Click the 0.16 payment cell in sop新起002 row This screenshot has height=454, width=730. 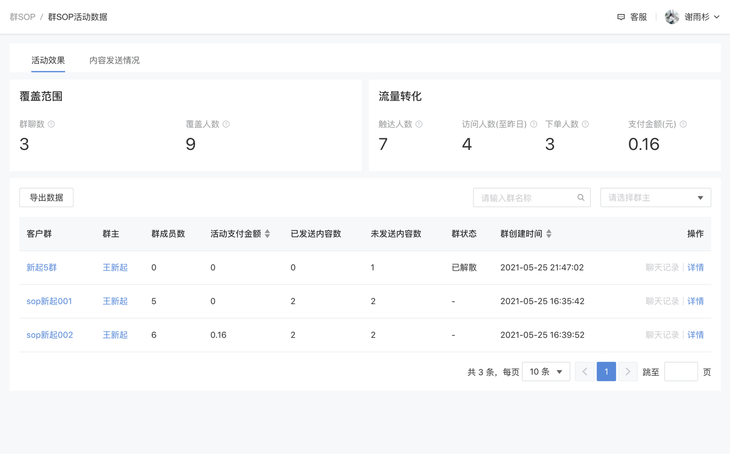tap(218, 335)
